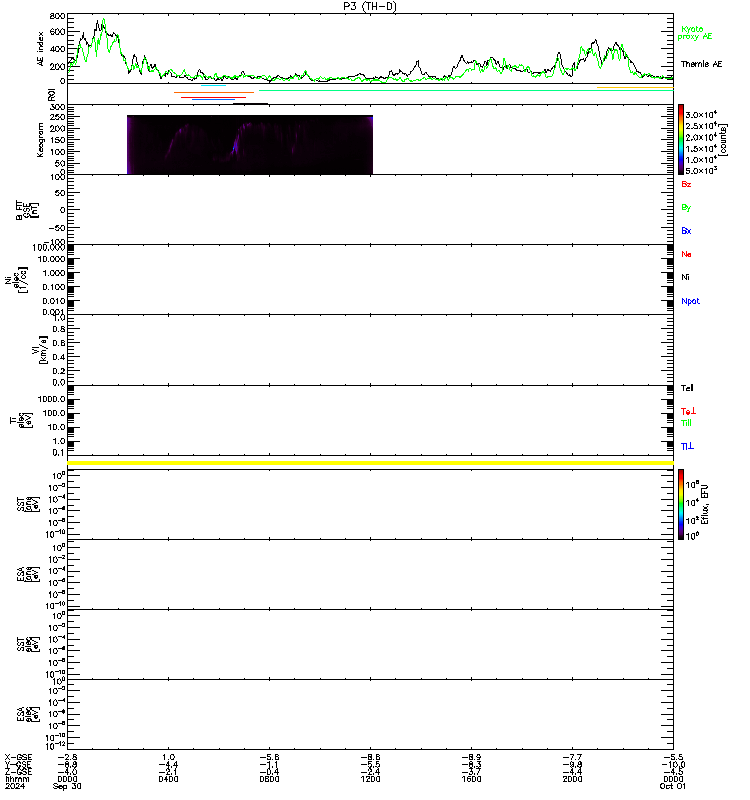
Task: Click the red Bz legend label
Action: 686,184
